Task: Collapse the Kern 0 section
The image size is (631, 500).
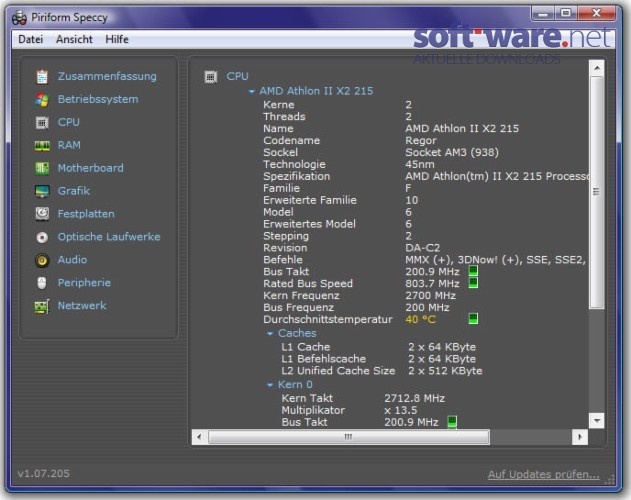Action: pyautogui.click(x=270, y=385)
